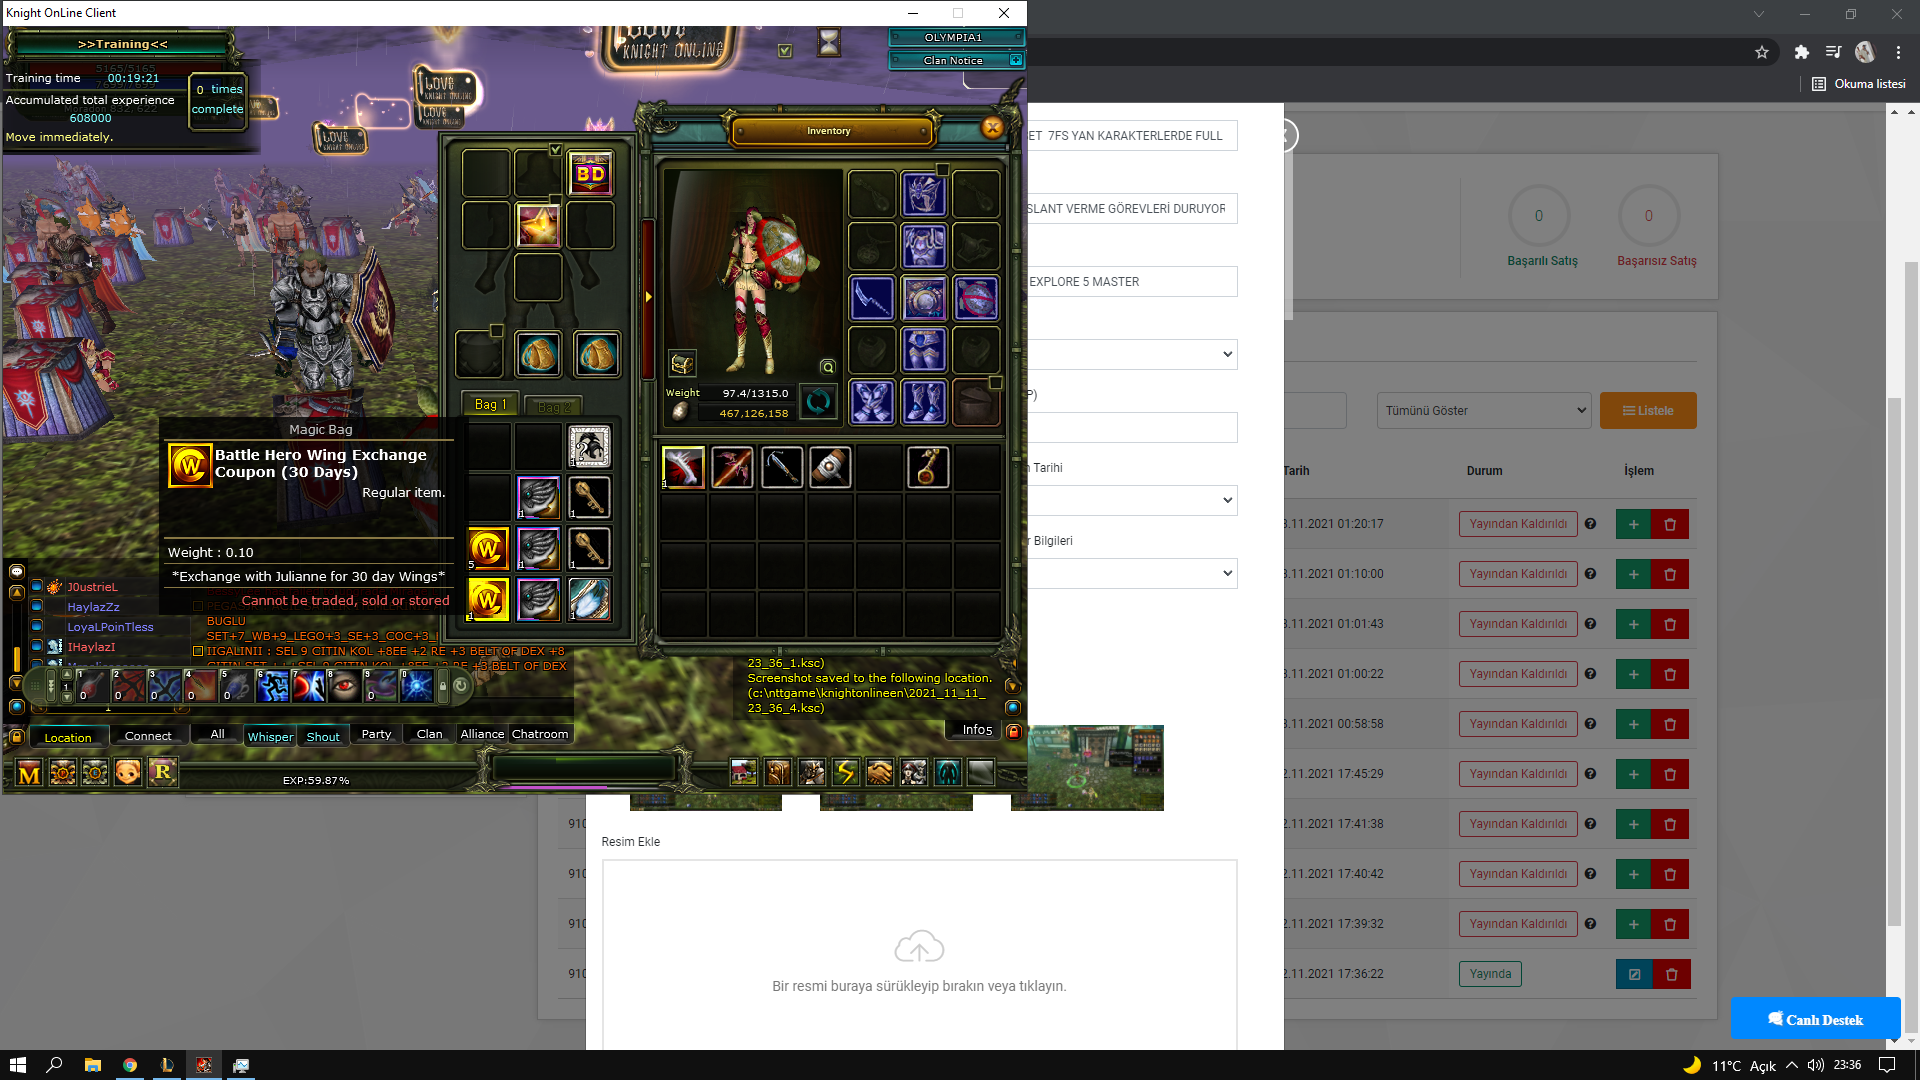Viewport: 1920px width, 1080px height.
Task: Click the Wing Exchange Coupon stacked 5
Action: 488,548
